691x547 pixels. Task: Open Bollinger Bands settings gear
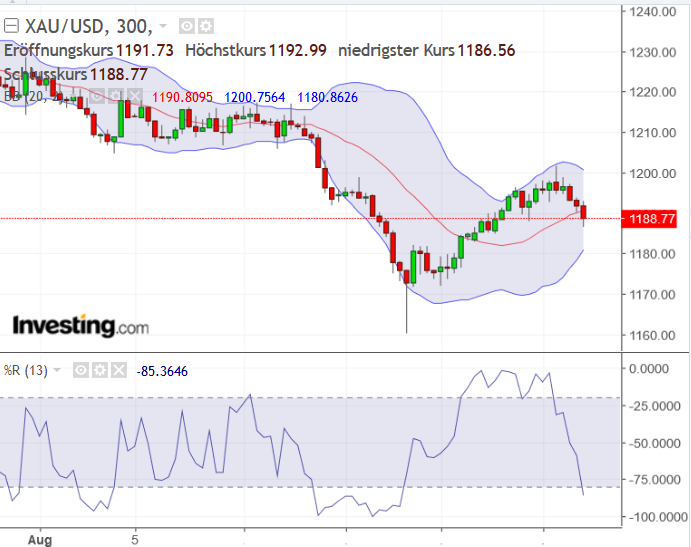[116, 96]
